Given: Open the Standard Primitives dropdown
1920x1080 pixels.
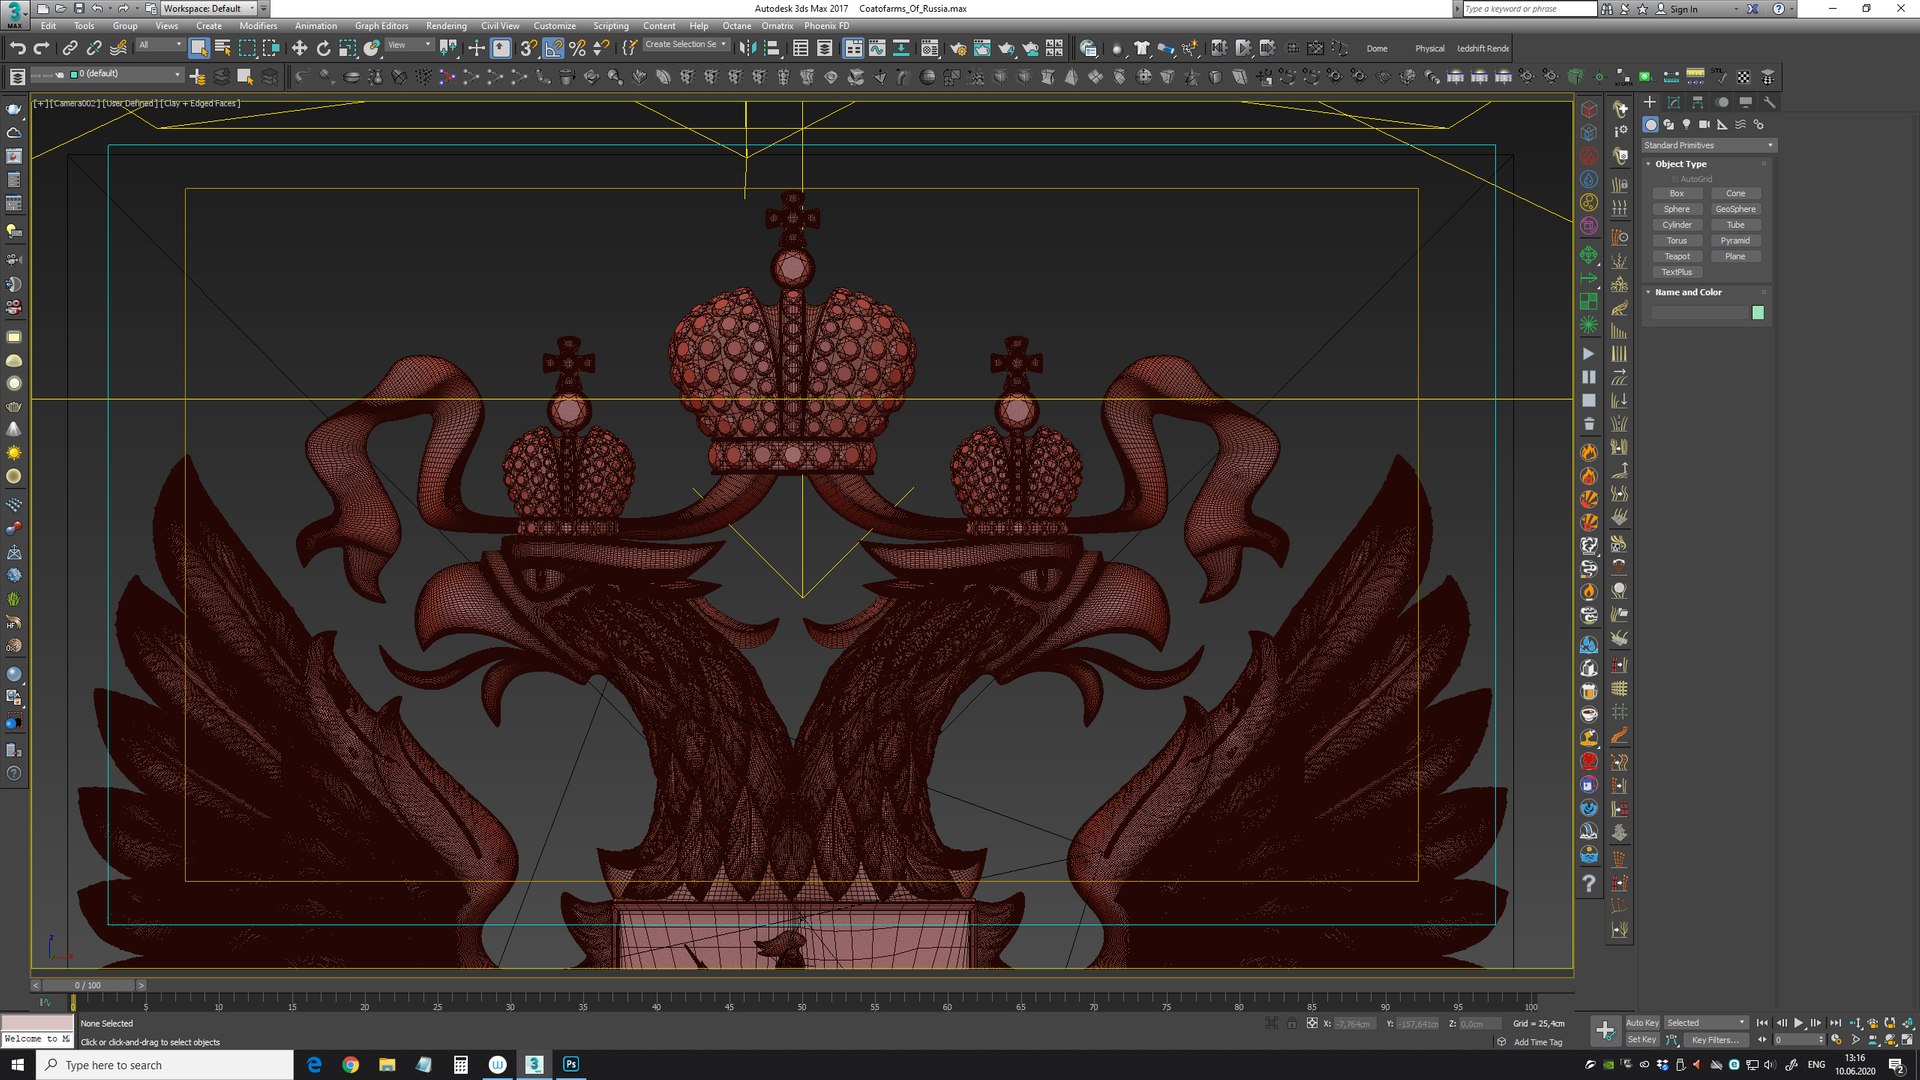Looking at the screenshot, I should coord(1708,145).
